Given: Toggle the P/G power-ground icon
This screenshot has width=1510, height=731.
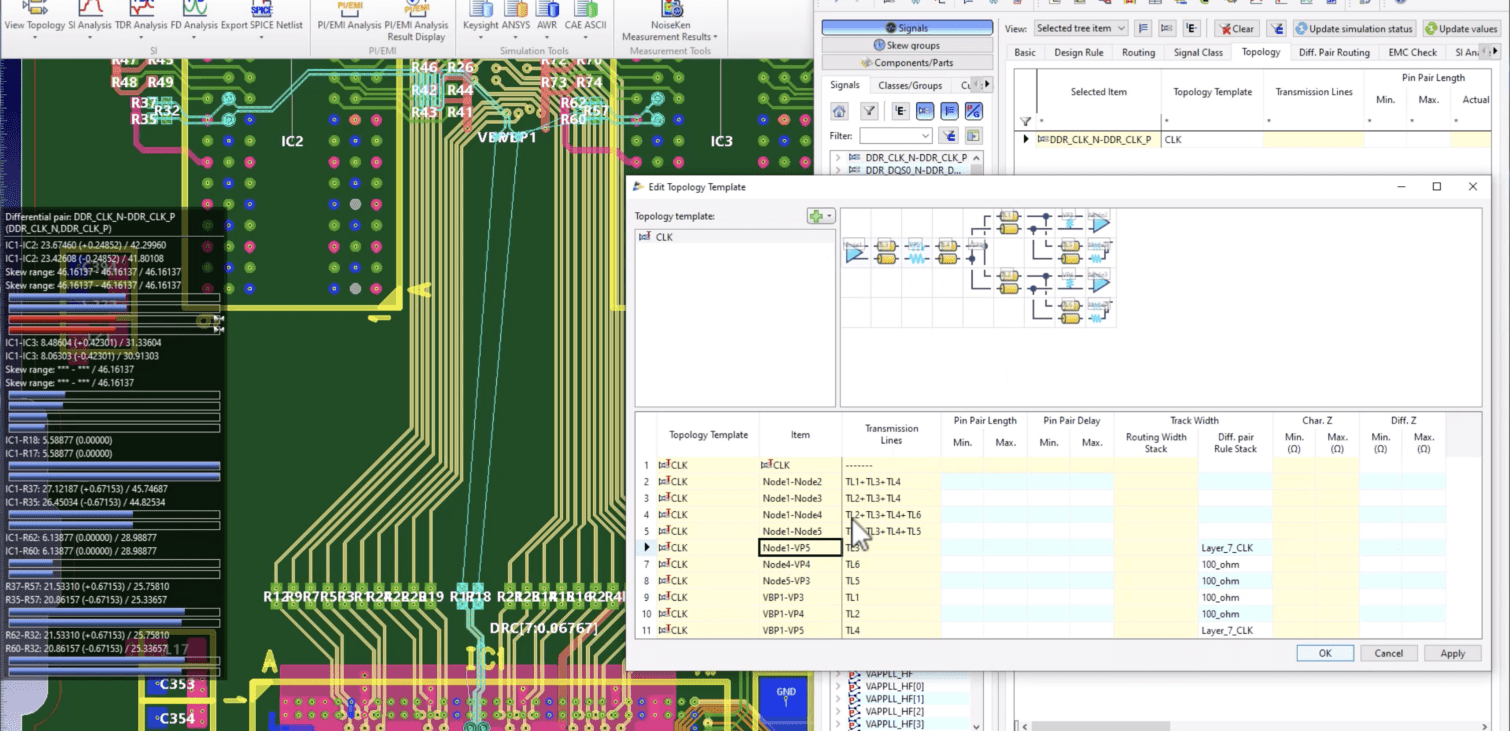Looking at the screenshot, I should pos(973,110).
